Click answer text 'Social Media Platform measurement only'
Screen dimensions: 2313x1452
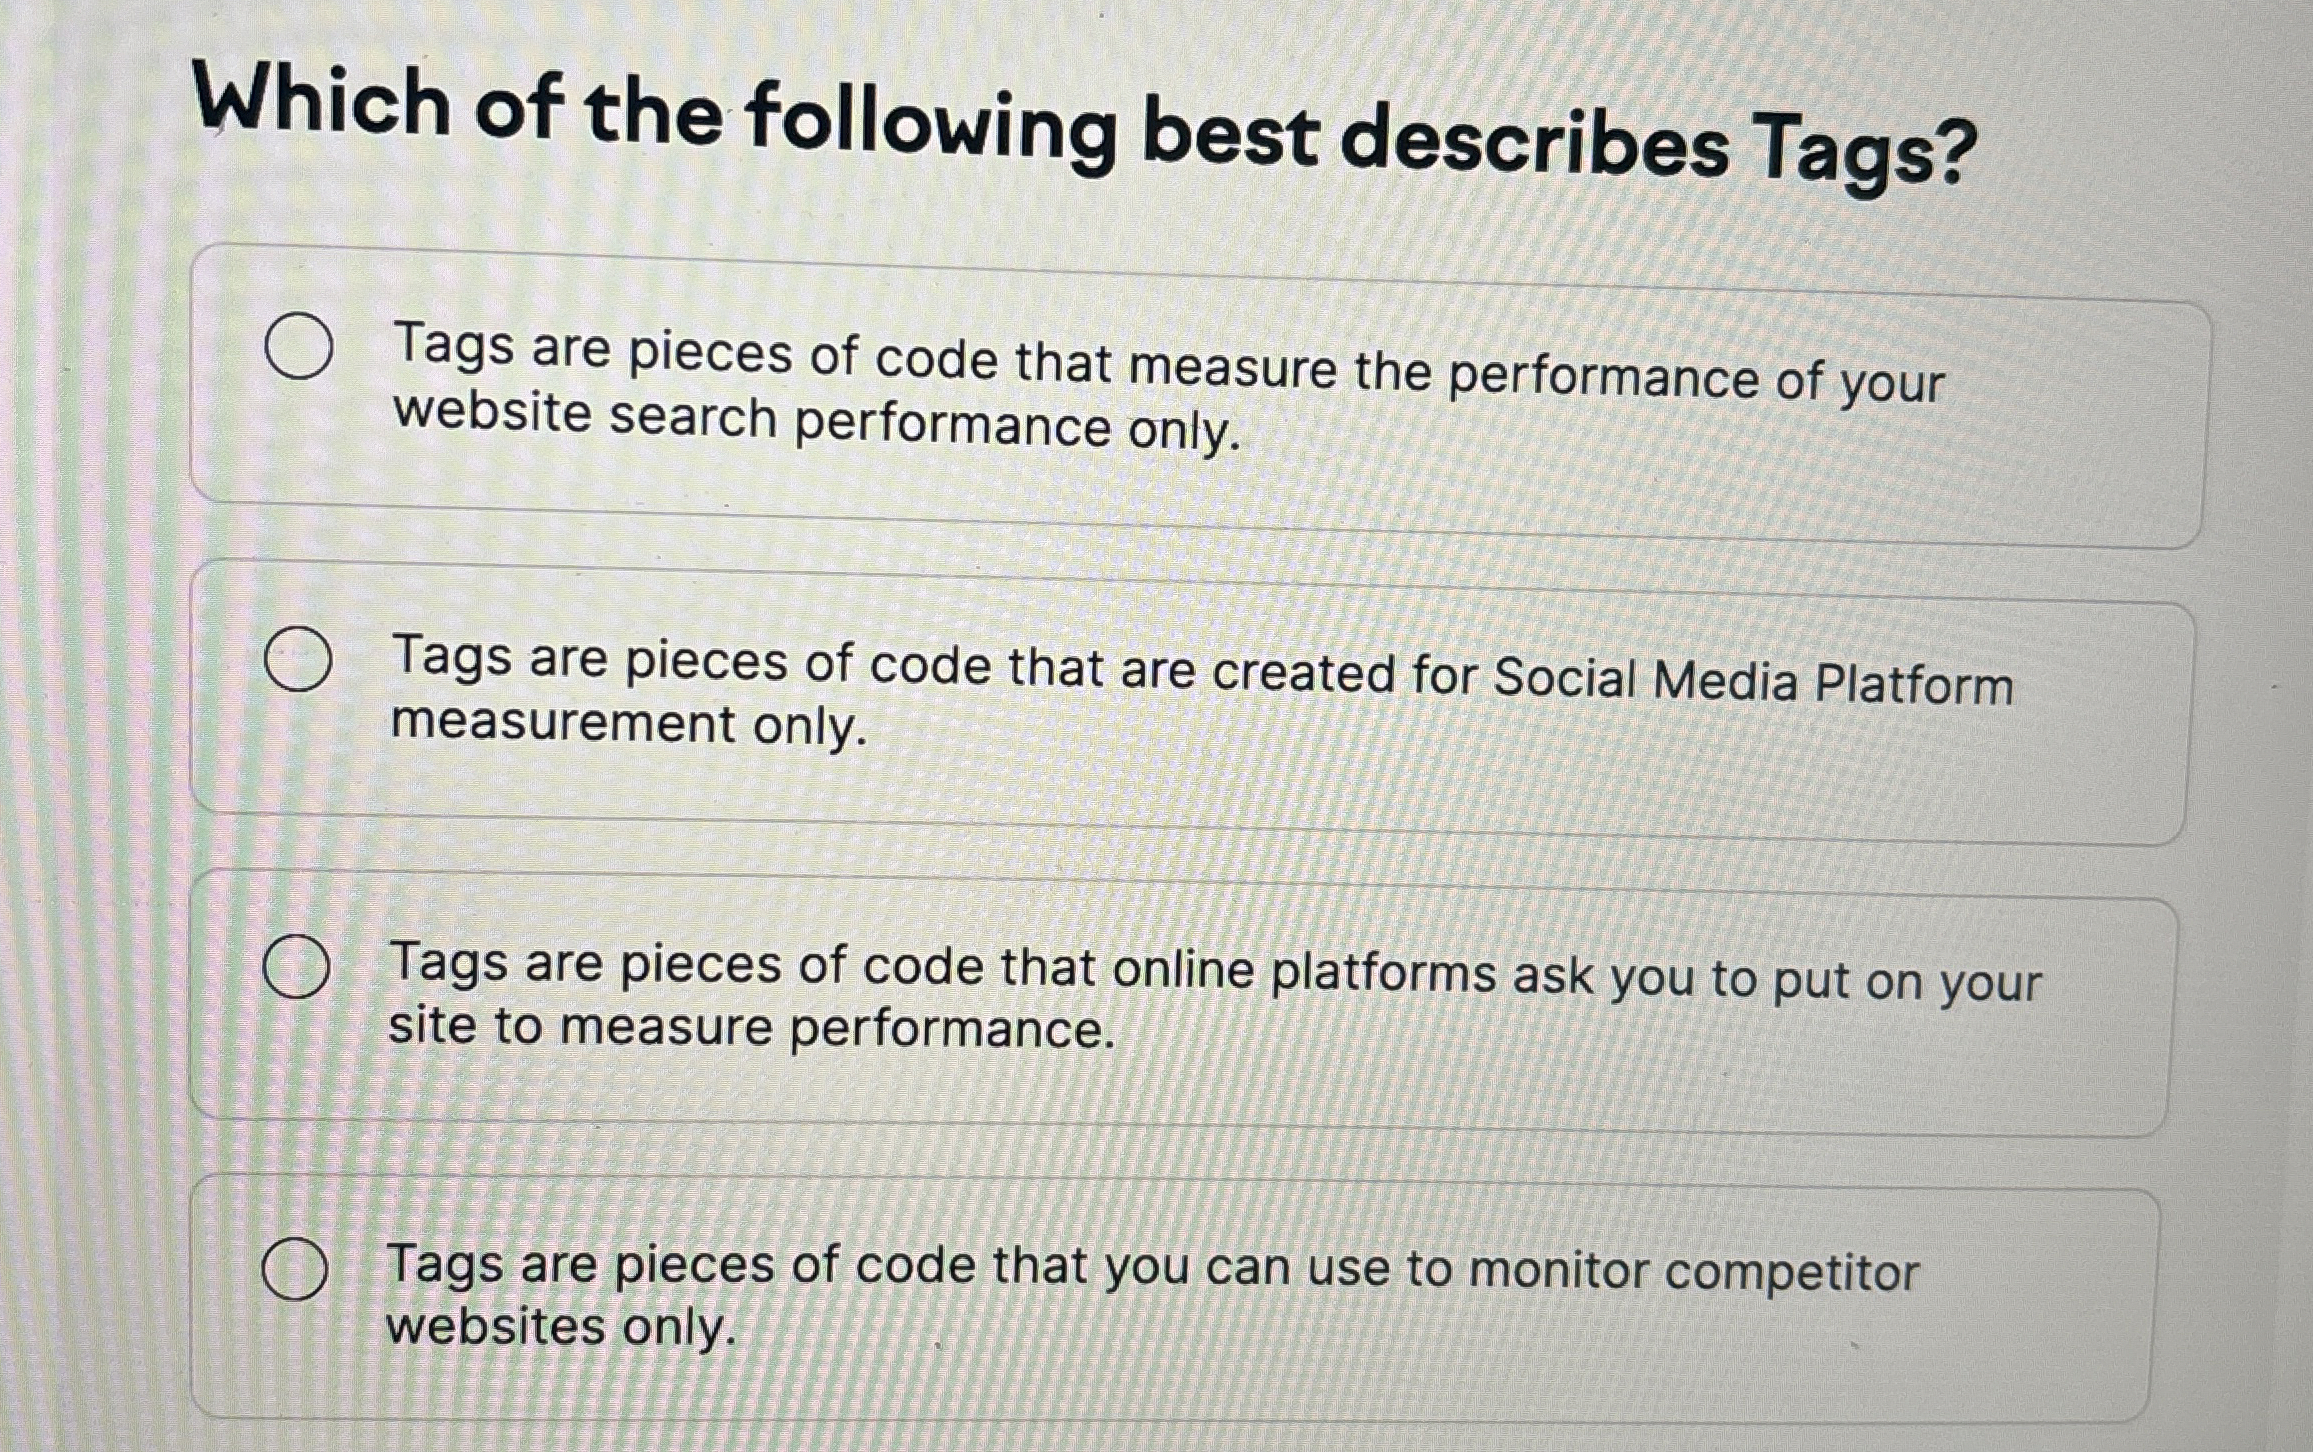pyautogui.click(x=628, y=723)
